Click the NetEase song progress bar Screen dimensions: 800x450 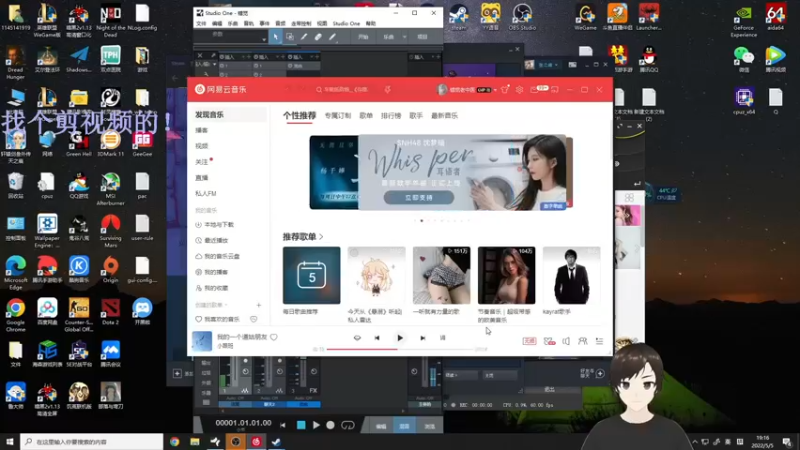pyautogui.click(x=399, y=349)
